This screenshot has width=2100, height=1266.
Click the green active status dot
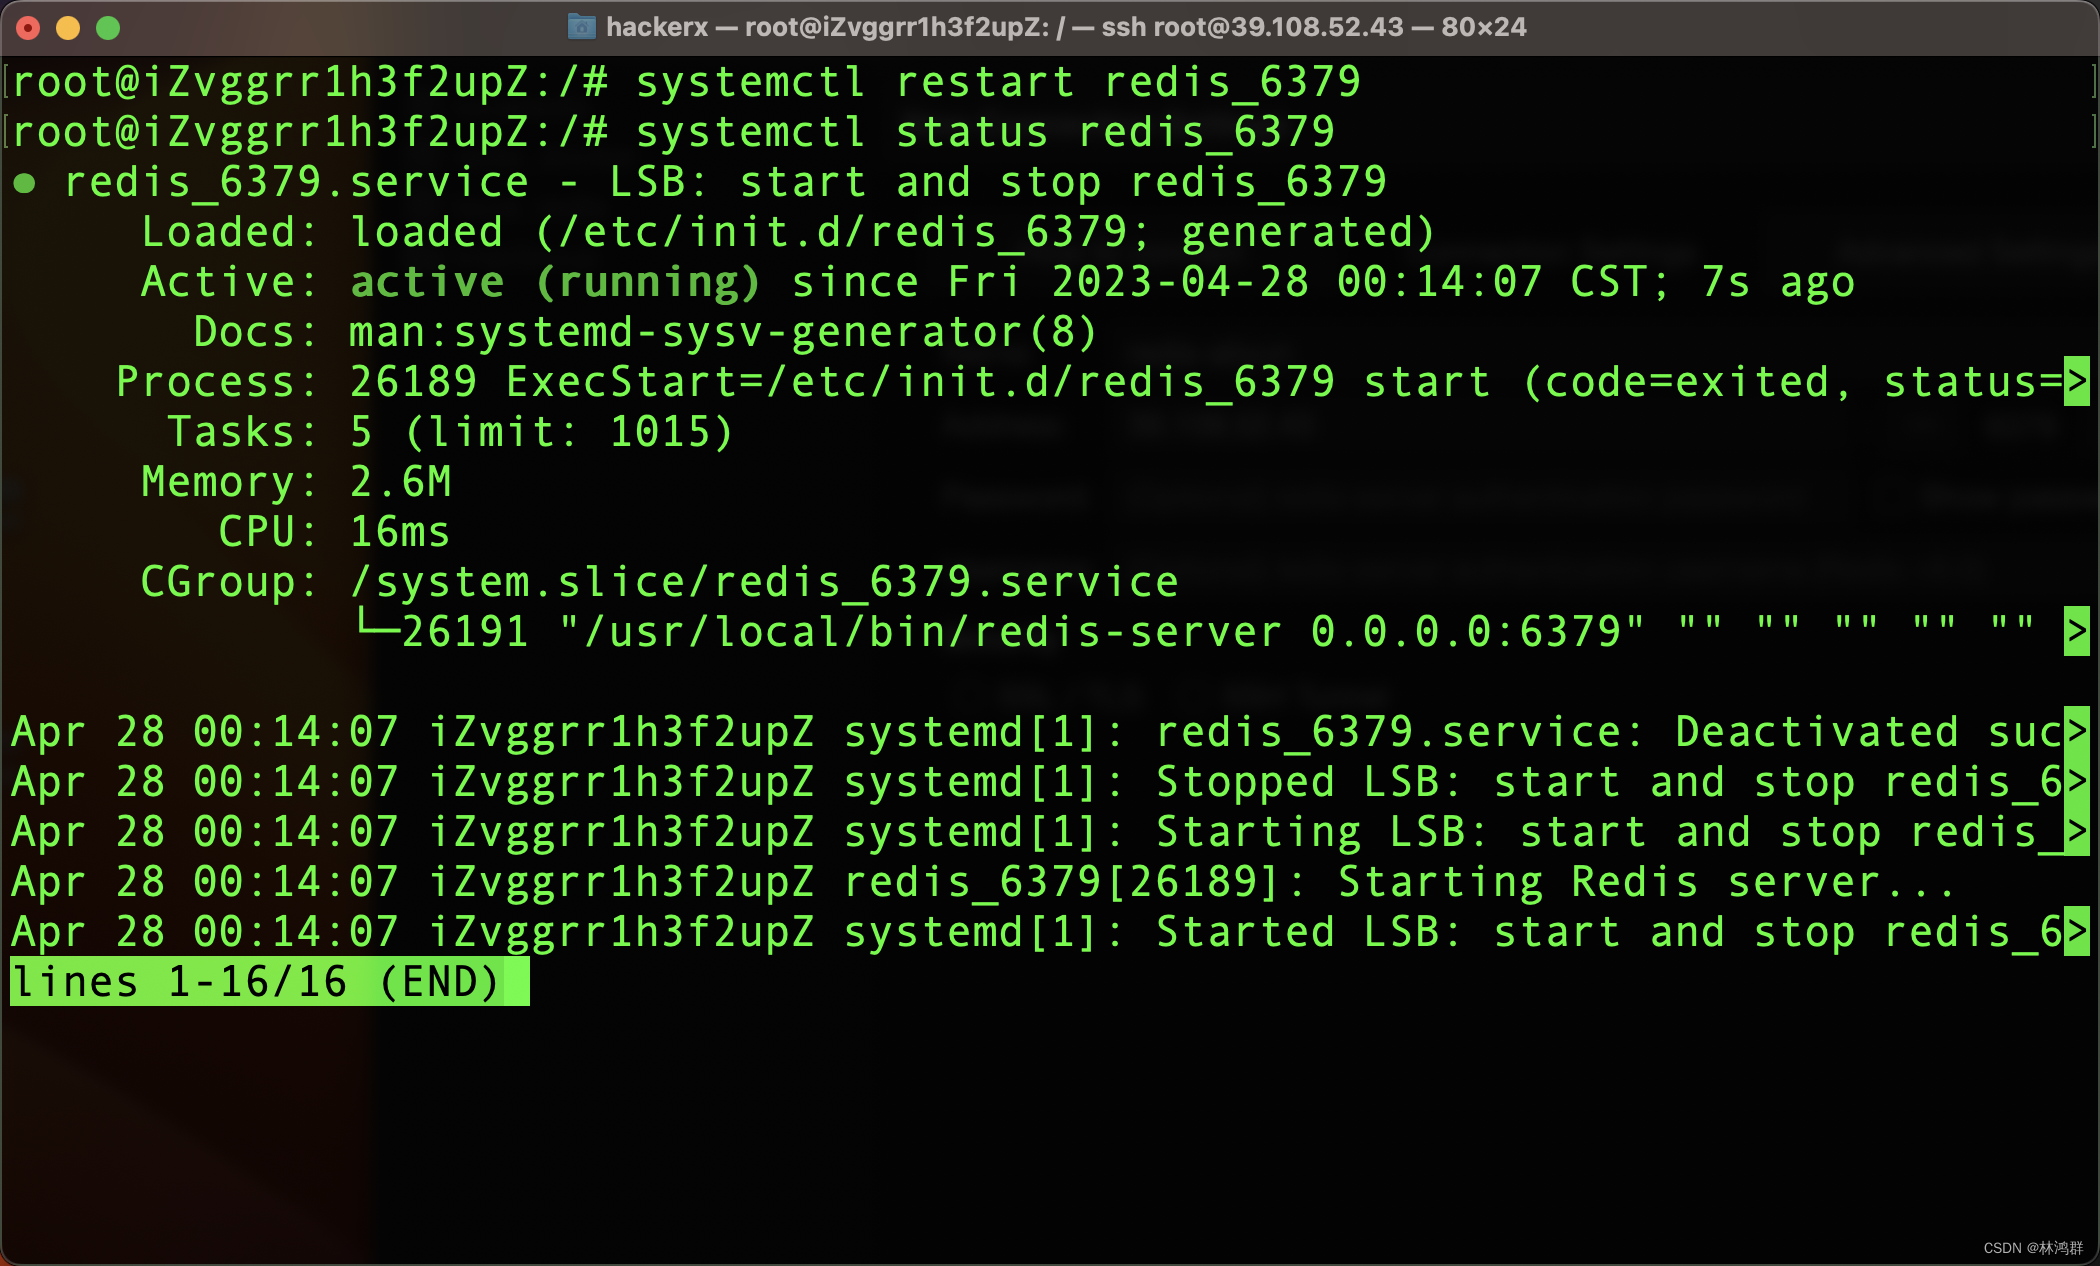coord(25,183)
